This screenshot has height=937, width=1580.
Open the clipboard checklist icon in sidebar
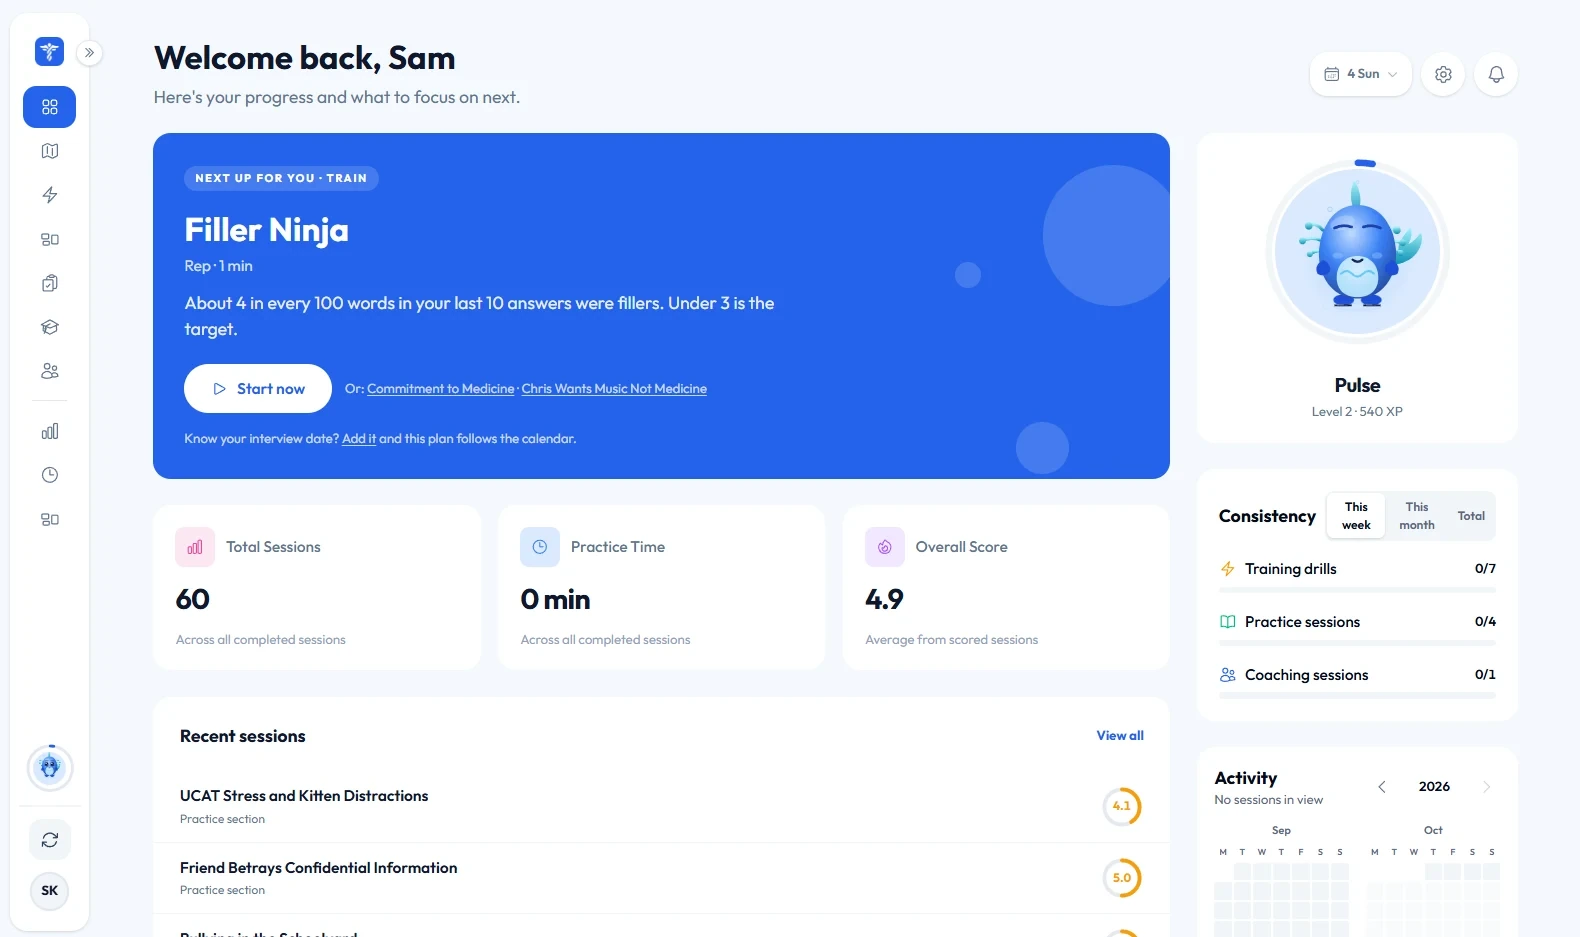point(49,283)
